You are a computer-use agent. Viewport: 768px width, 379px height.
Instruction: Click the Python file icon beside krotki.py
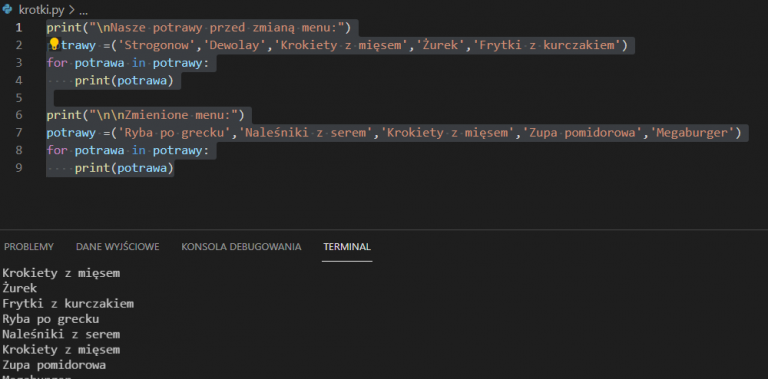7,9
